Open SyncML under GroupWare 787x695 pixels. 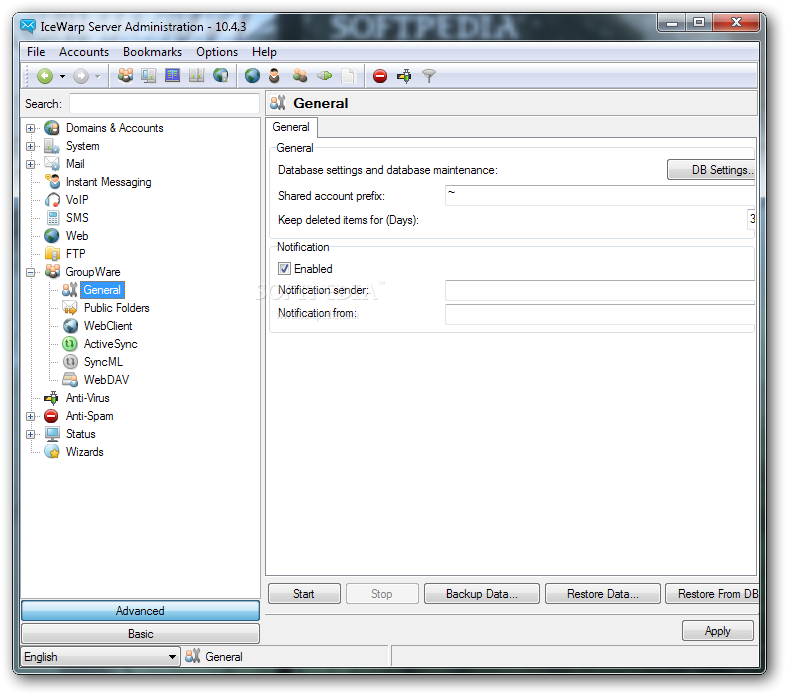coord(103,362)
